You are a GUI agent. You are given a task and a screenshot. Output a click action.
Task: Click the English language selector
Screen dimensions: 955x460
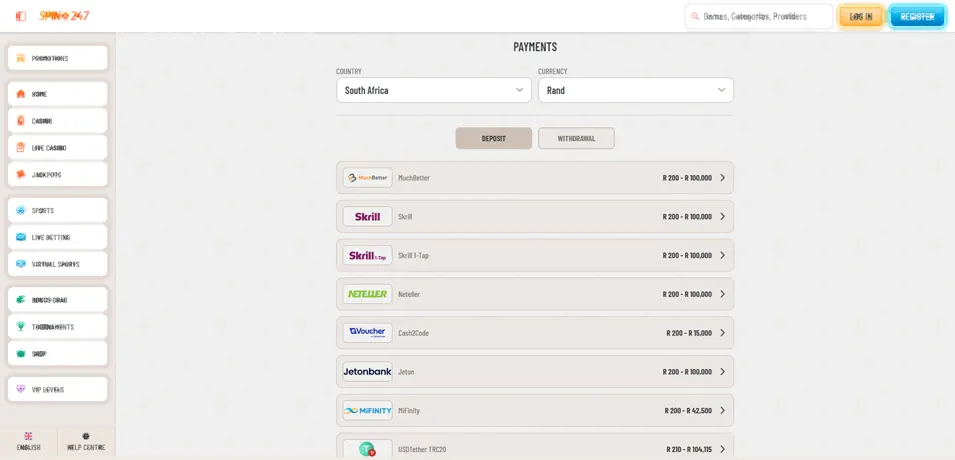[28, 442]
